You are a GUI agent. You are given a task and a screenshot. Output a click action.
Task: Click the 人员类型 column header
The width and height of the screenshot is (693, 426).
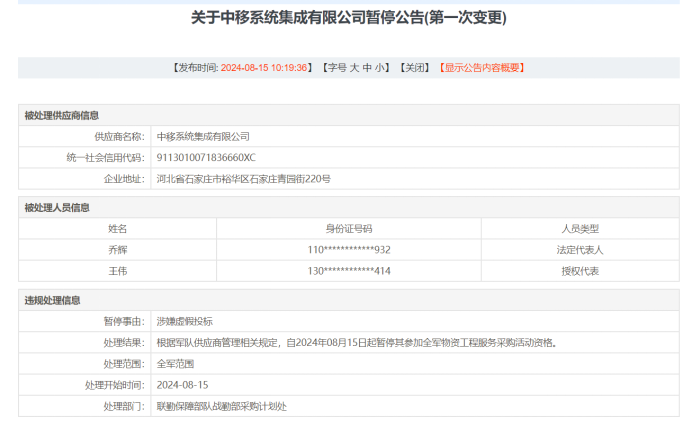[580, 228]
